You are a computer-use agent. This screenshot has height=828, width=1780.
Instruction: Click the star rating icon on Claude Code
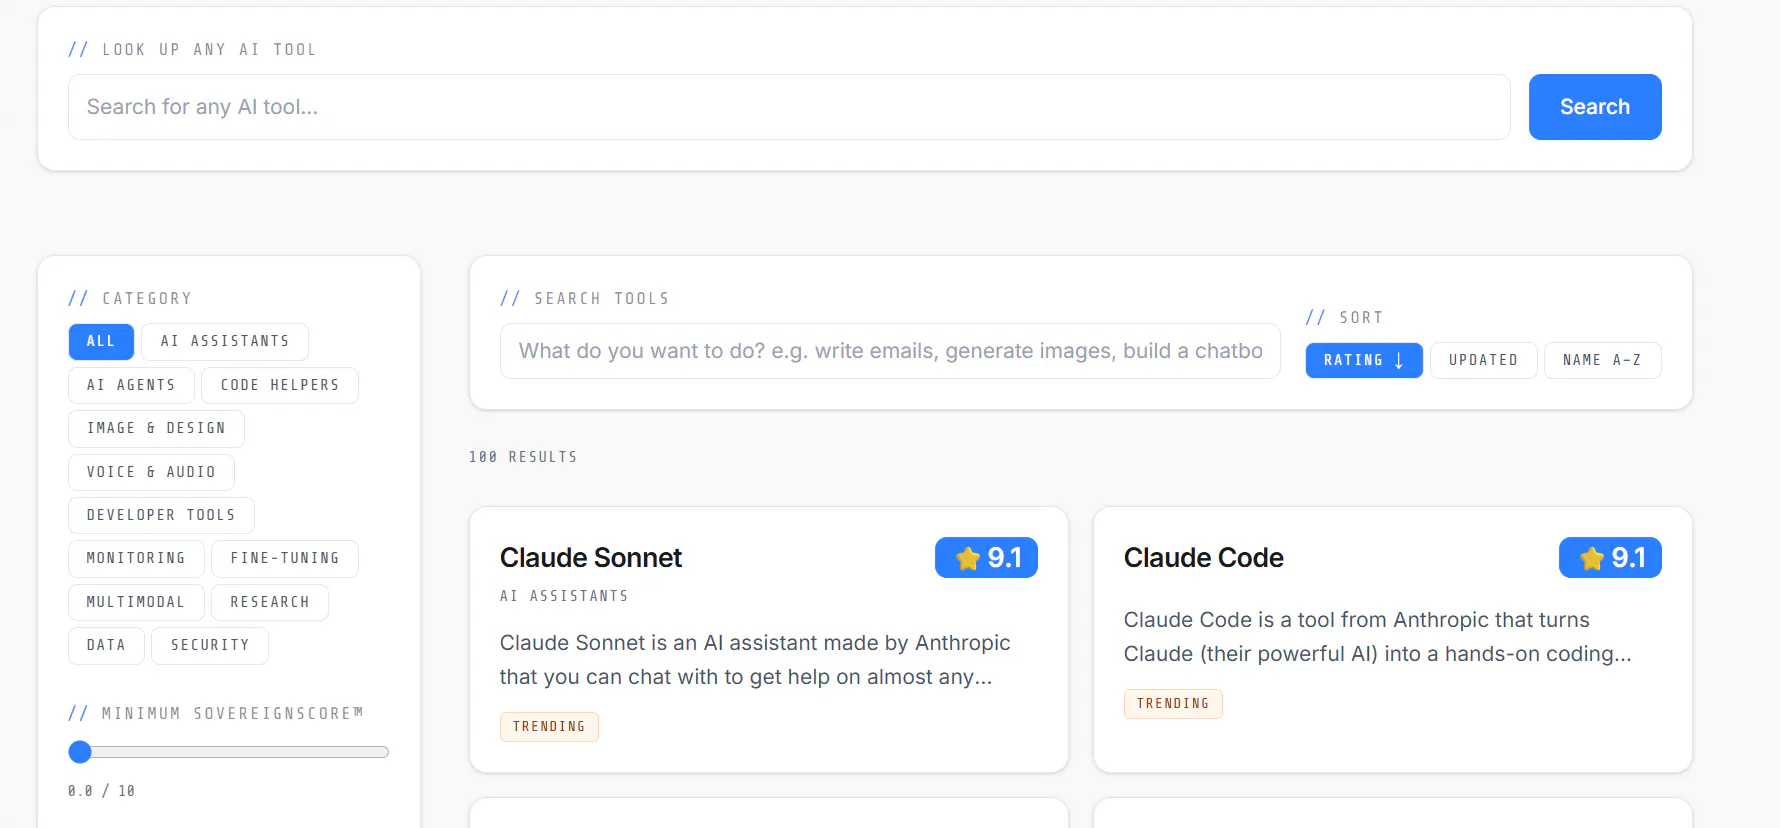click(x=1592, y=558)
